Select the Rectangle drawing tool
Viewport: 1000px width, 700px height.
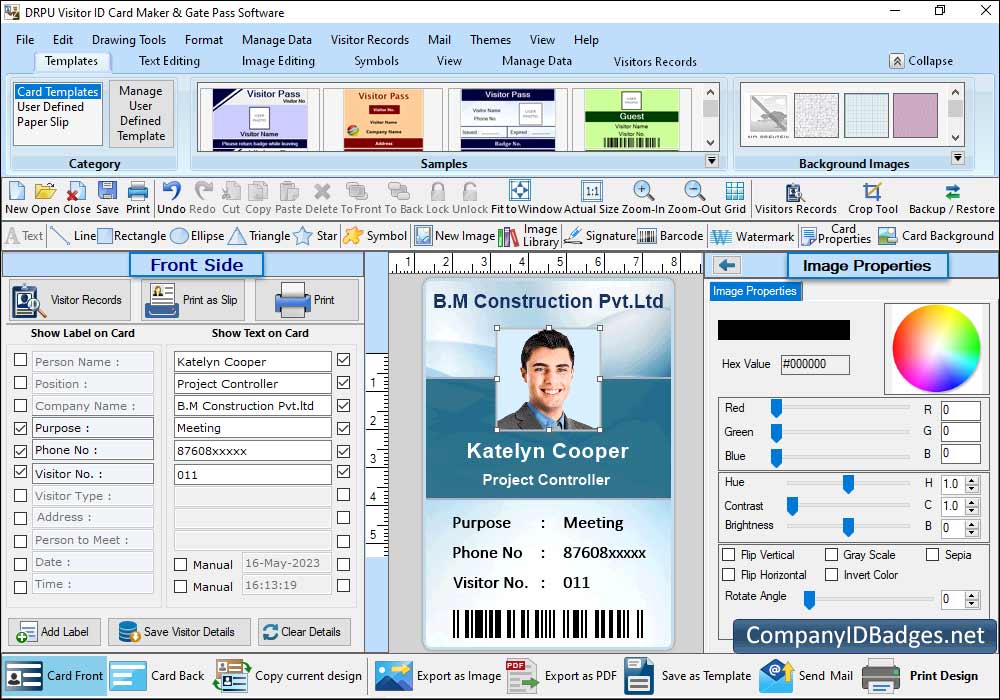[132, 236]
